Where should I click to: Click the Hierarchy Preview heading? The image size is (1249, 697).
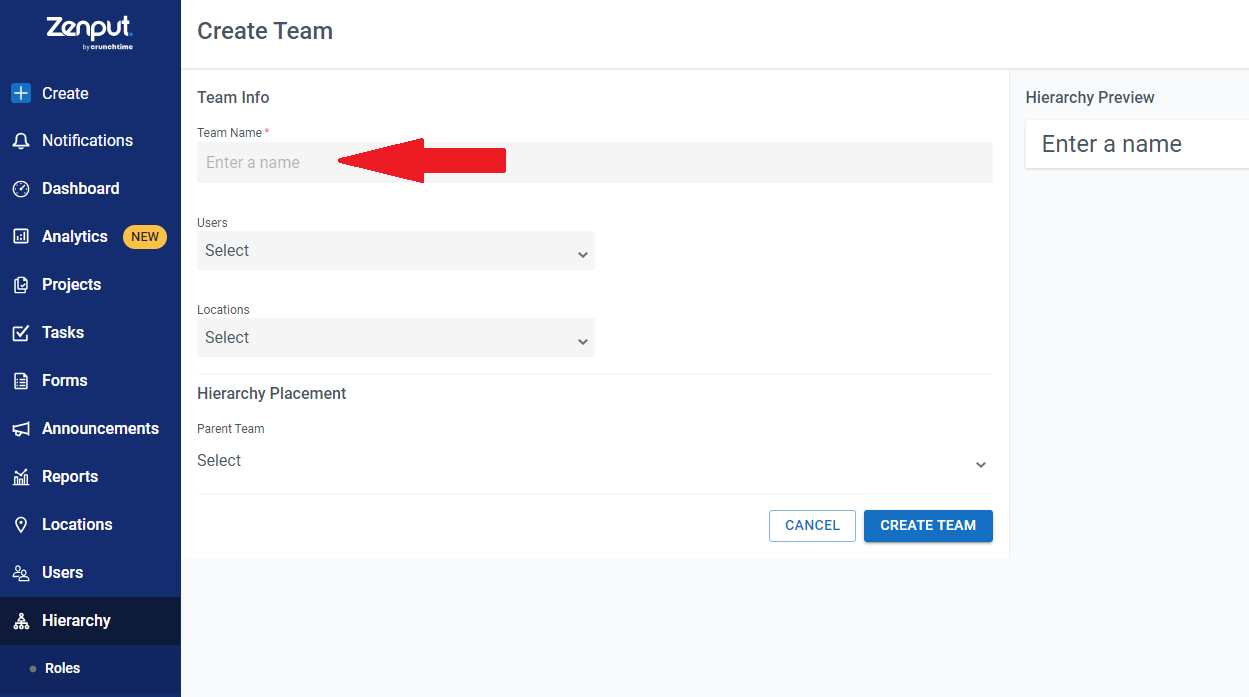[x=1090, y=97]
